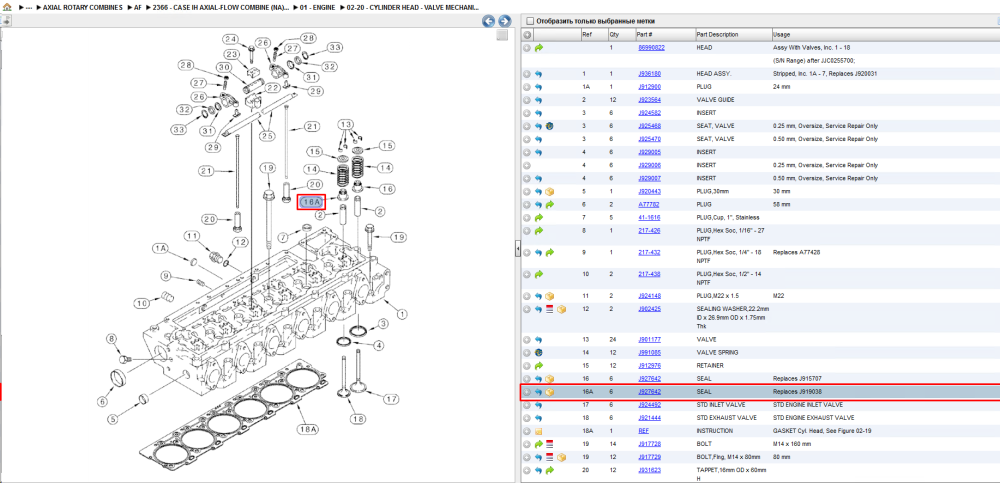Open part number link 86990822

tap(651, 48)
